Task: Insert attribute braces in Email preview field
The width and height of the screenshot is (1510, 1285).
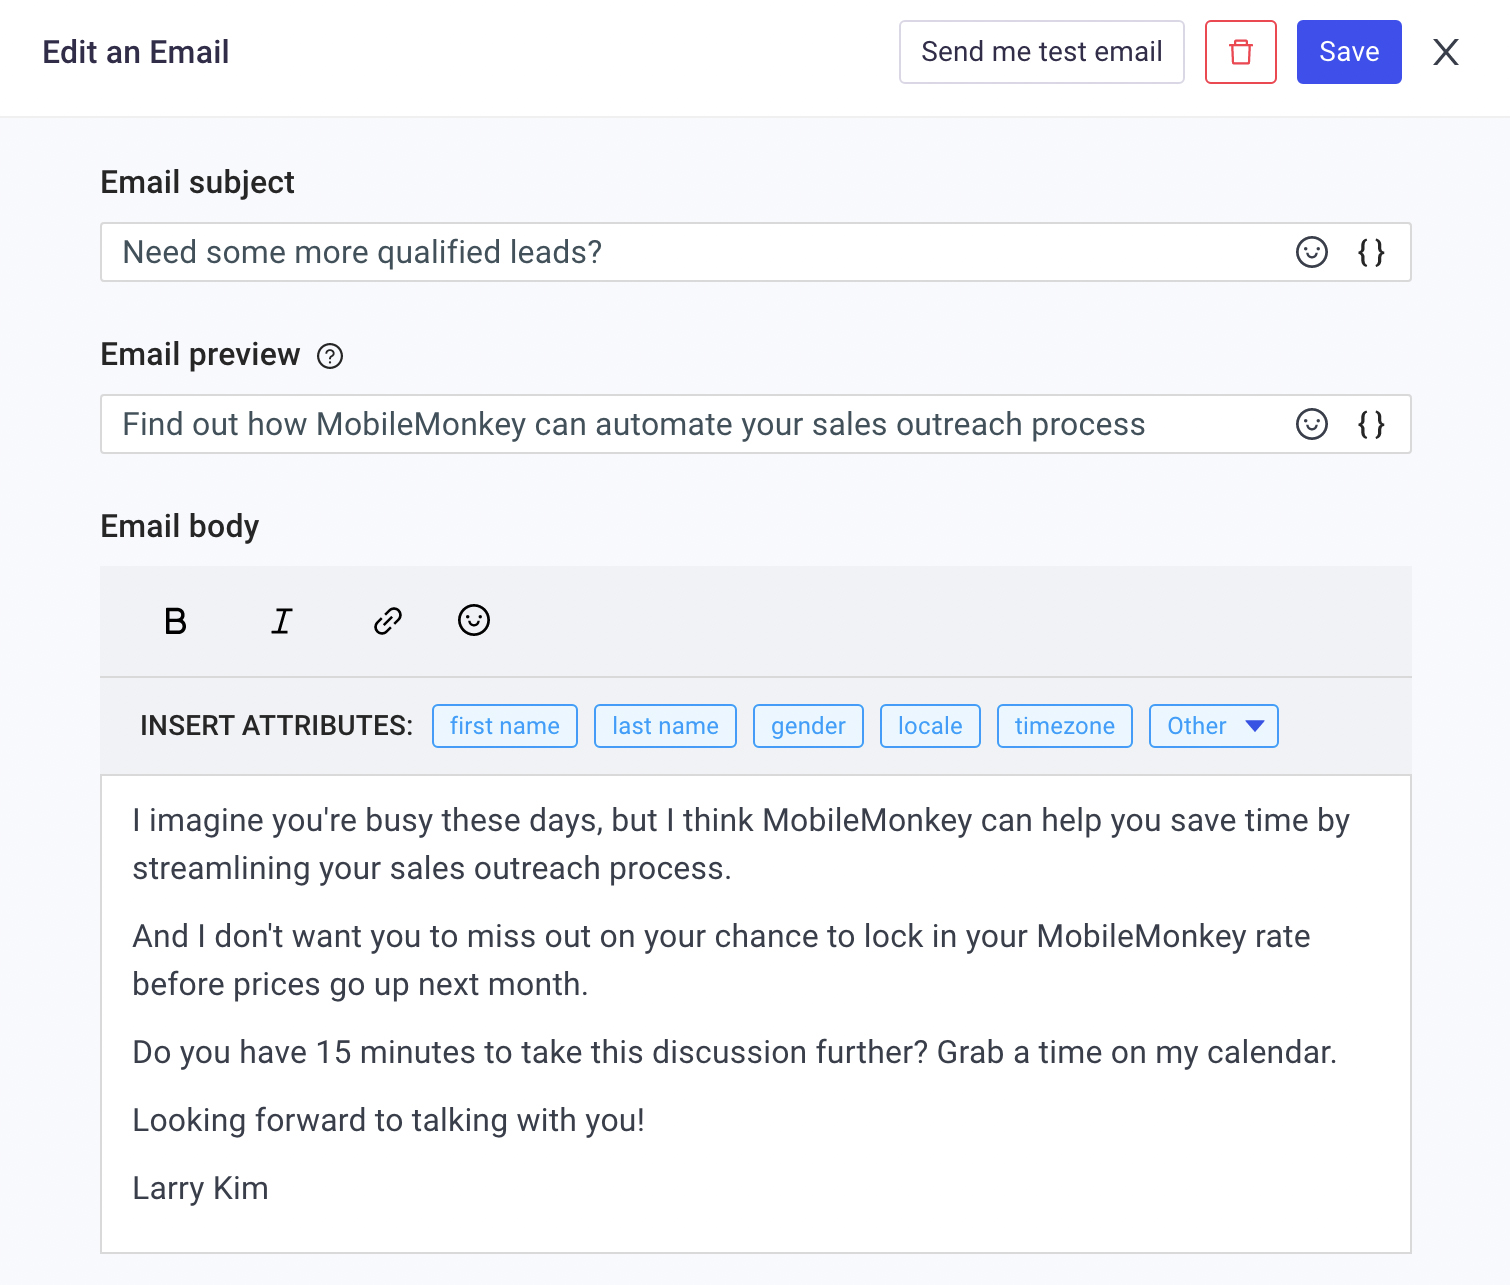Action: coord(1371,424)
